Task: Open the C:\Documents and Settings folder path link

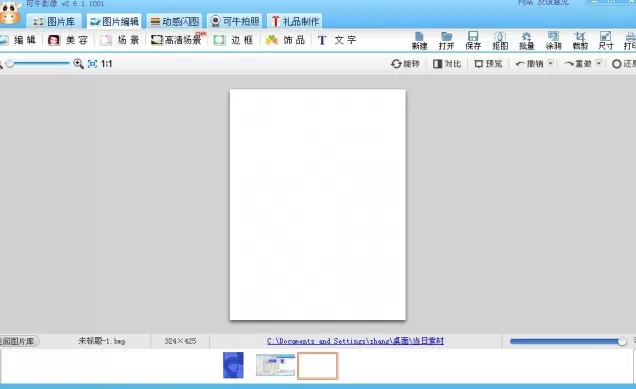Action: (x=355, y=341)
